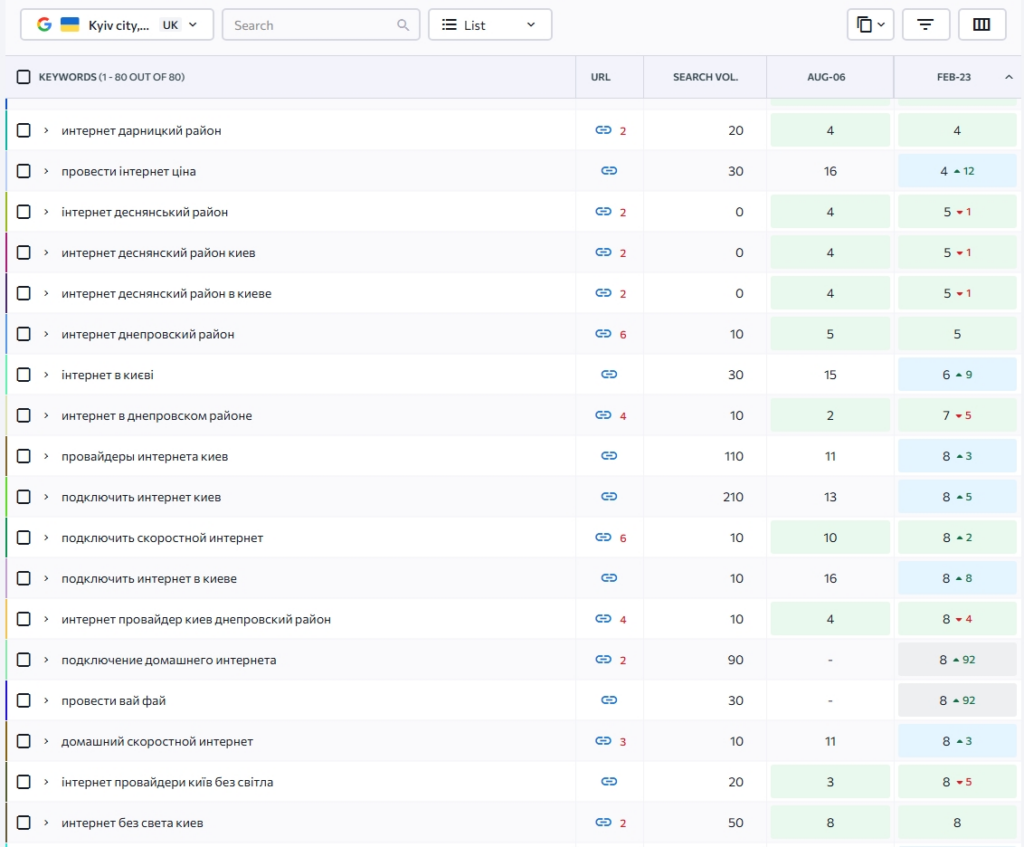1024x847 pixels.
Task: Open URL link icon for интернет дарницкий район
Action: pyautogui.click(x=603, y=130)
